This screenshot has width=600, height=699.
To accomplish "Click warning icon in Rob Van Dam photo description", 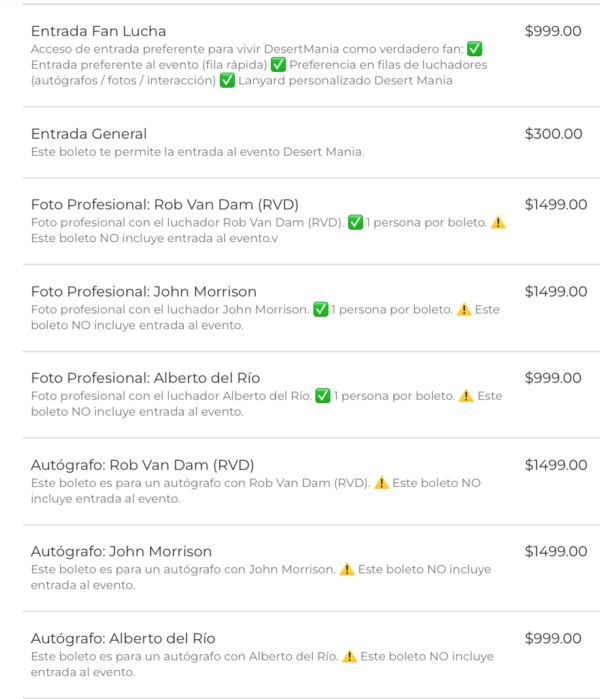I will coord(498,223).
